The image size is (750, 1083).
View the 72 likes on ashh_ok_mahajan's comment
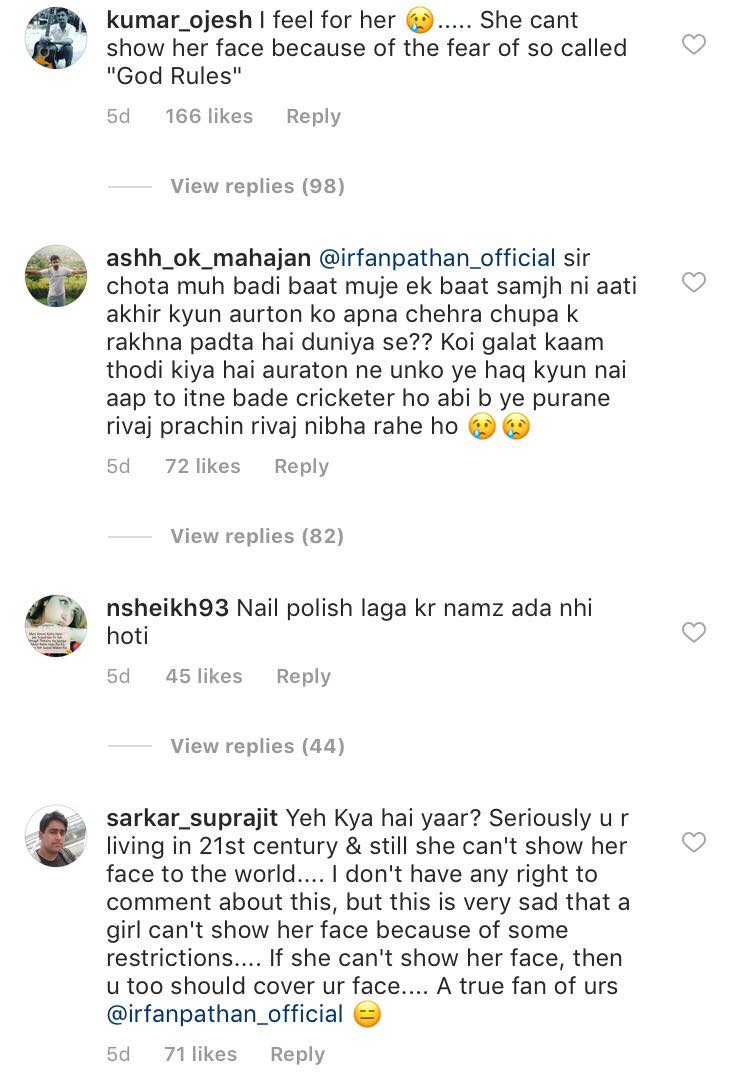[203, 466]
